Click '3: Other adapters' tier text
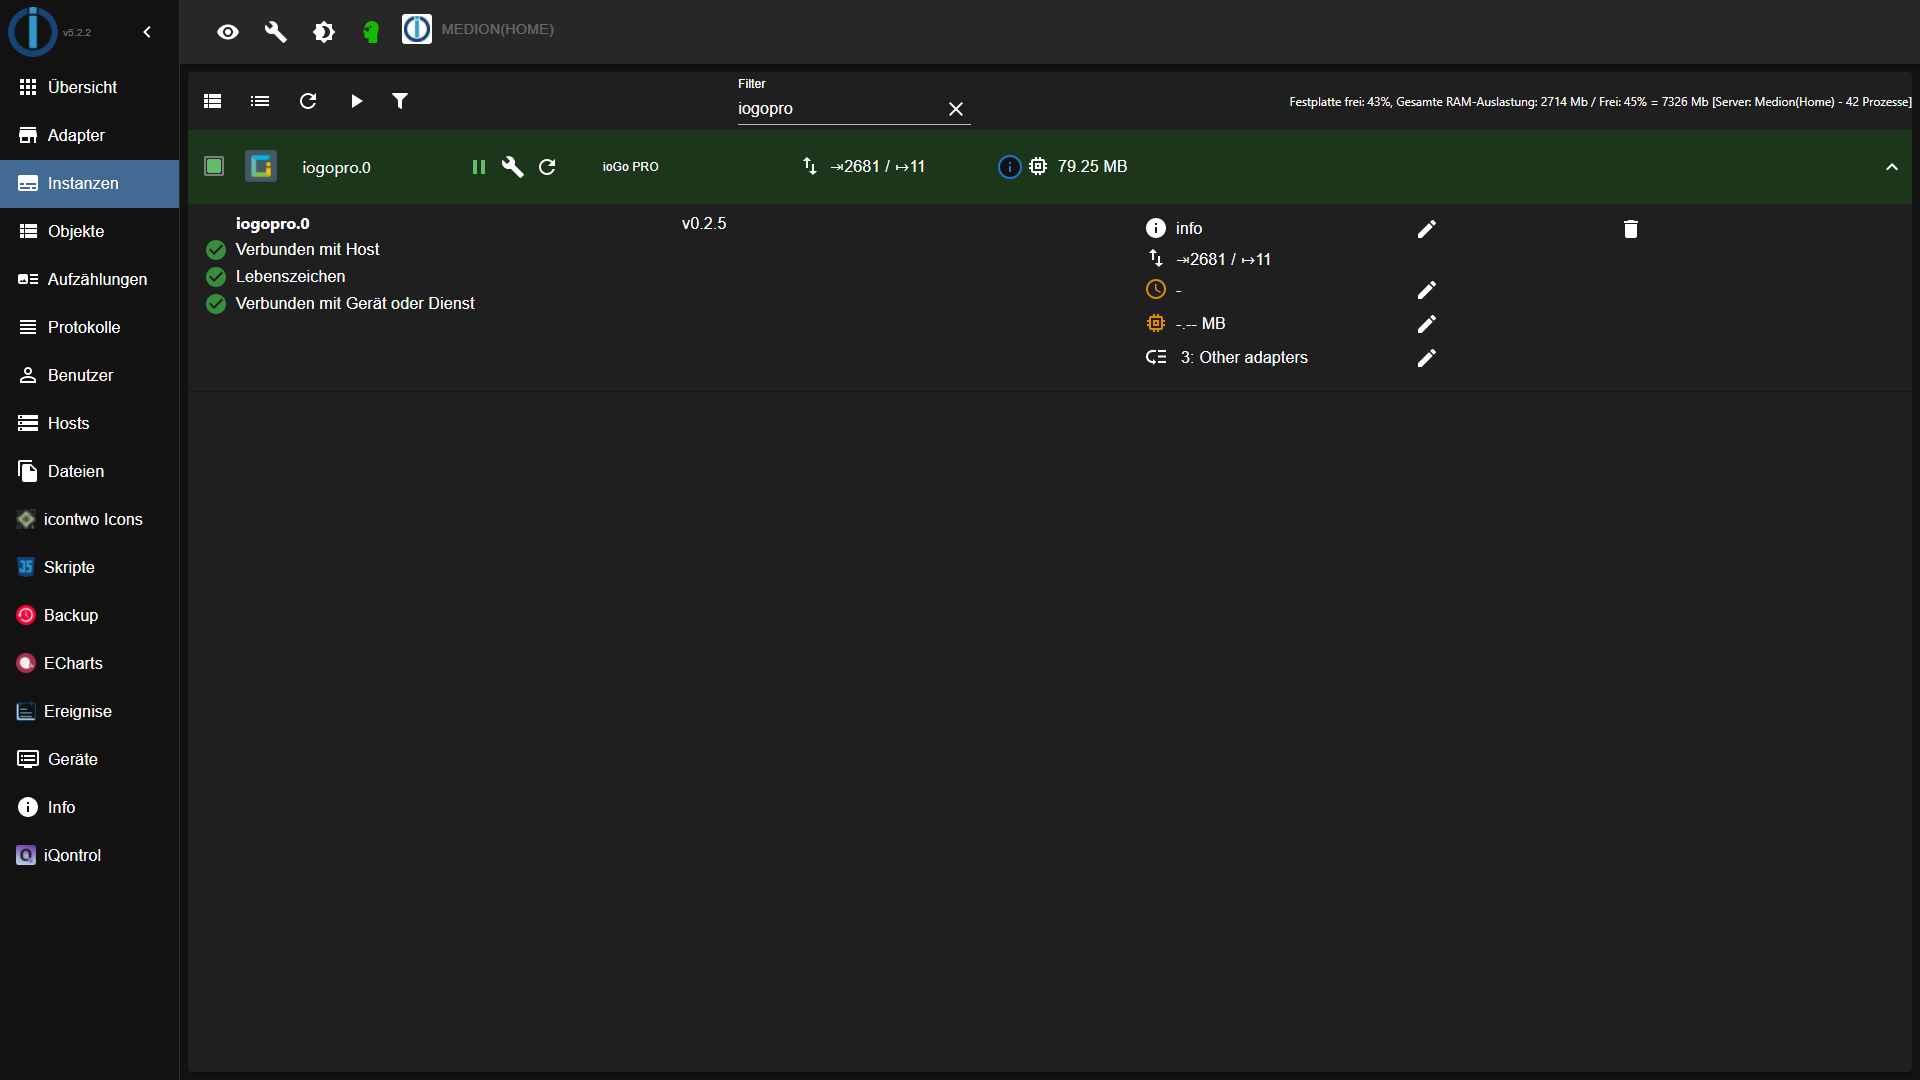 pos(1244,357)
